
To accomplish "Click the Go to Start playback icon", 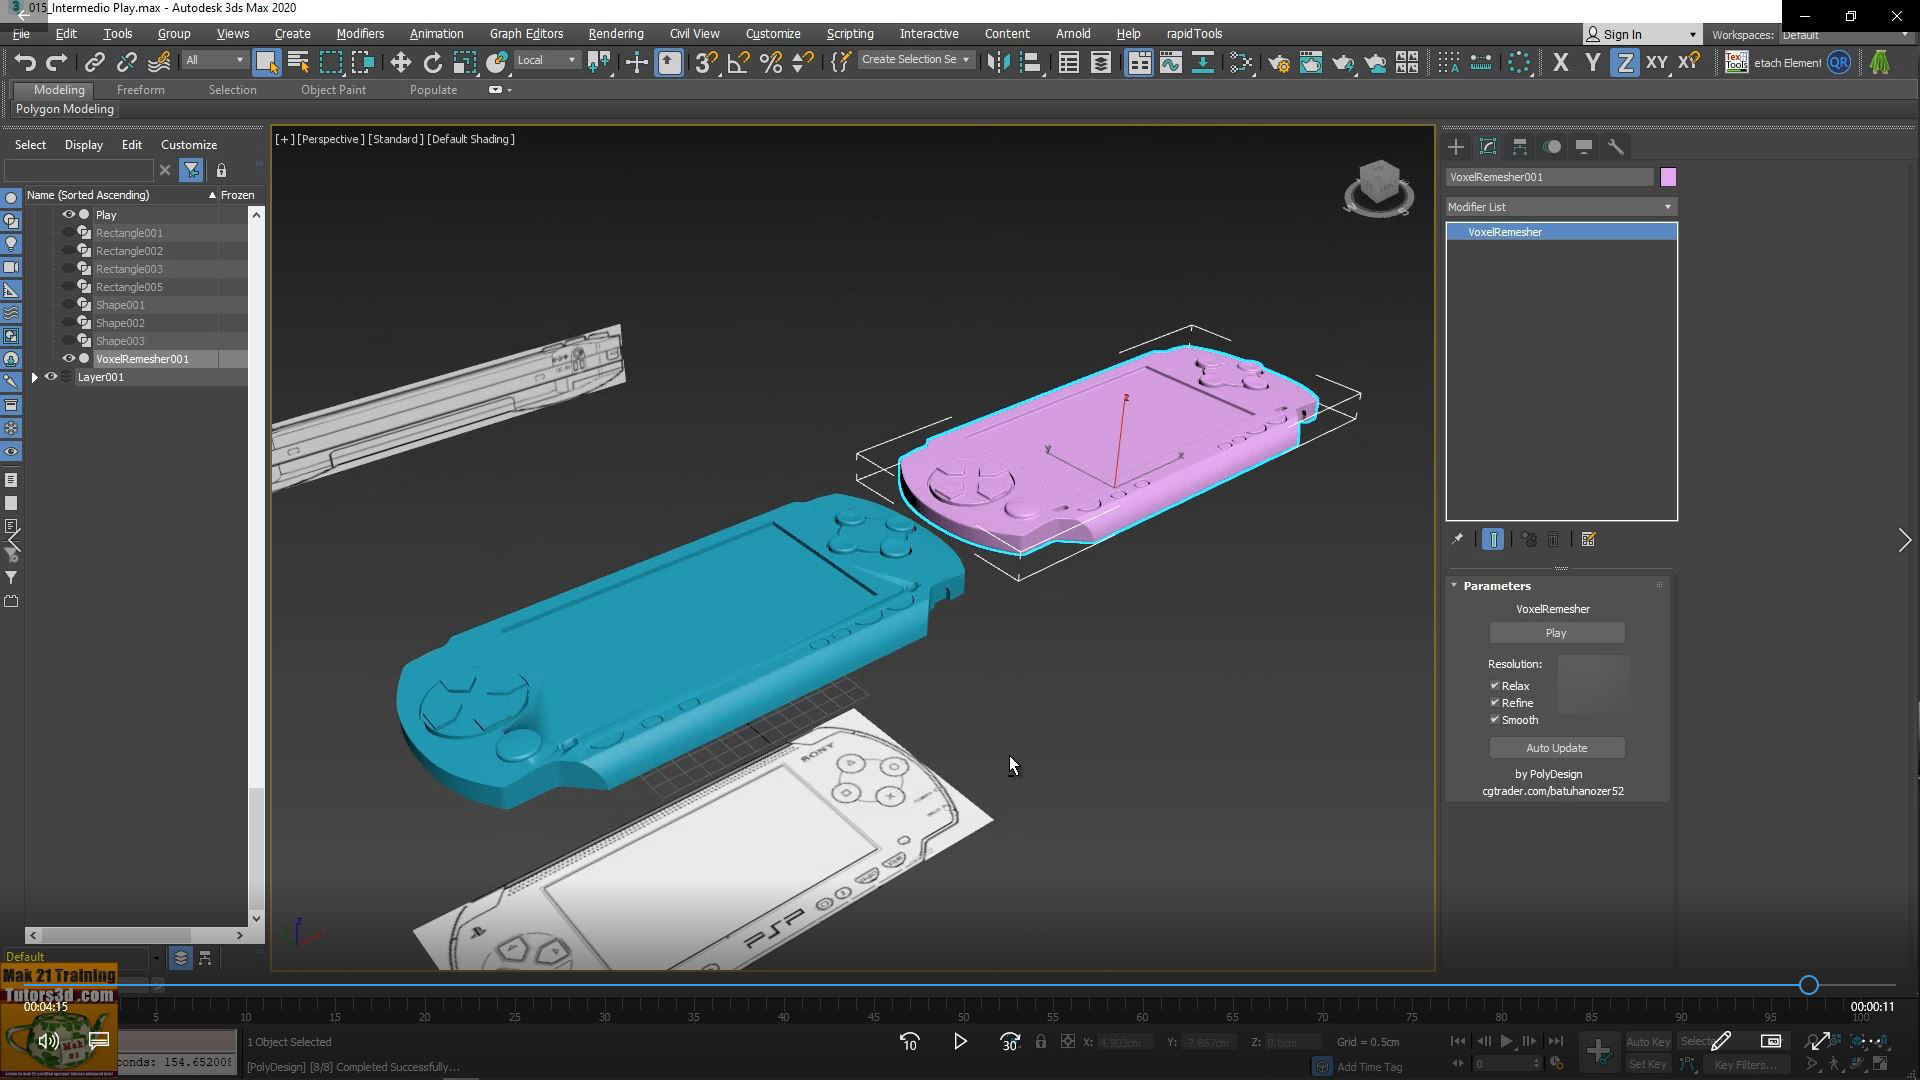I will point(1458,1041).
